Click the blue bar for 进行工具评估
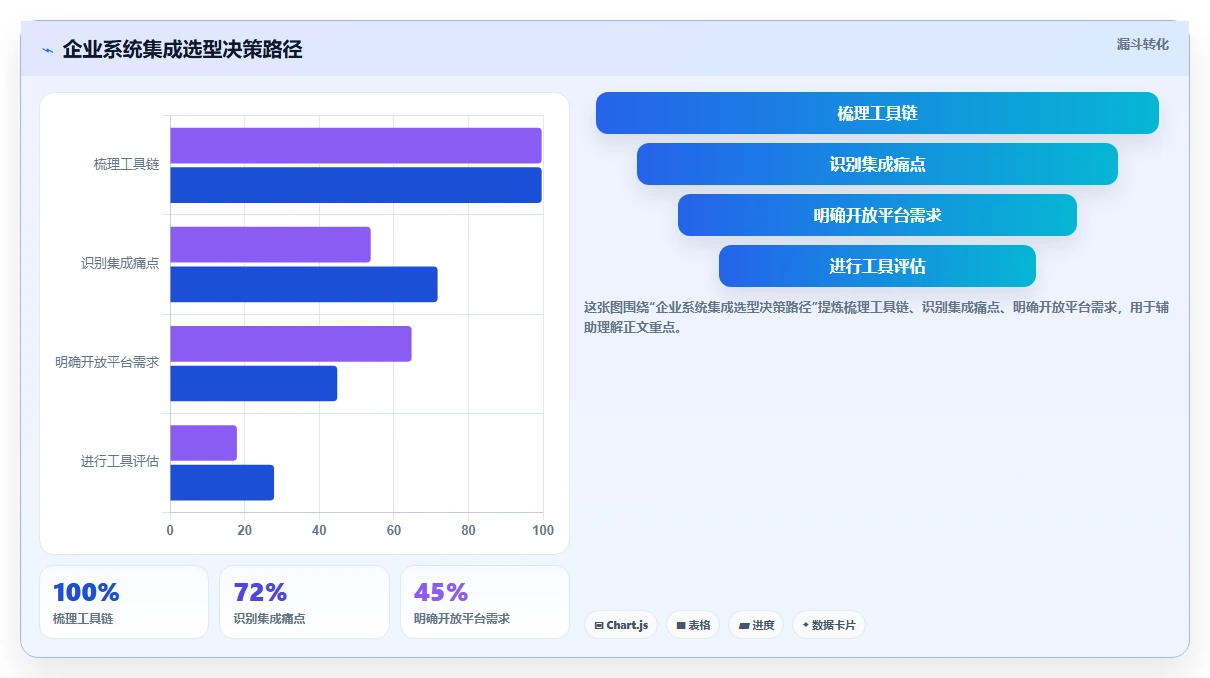Screen dimensions: 1210x678 coord(222,482)
